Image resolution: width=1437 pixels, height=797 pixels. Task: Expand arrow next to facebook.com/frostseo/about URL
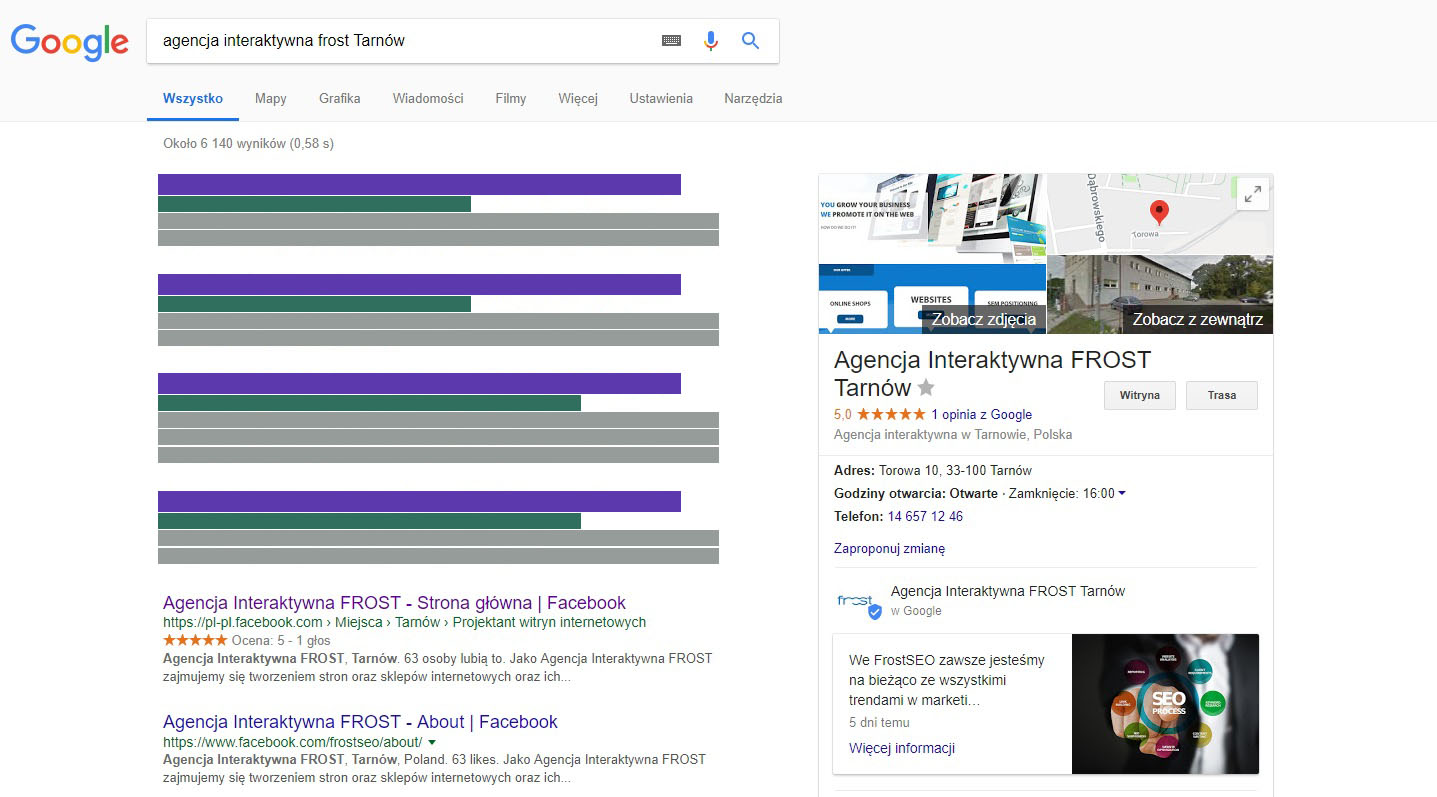pos(431,742)
